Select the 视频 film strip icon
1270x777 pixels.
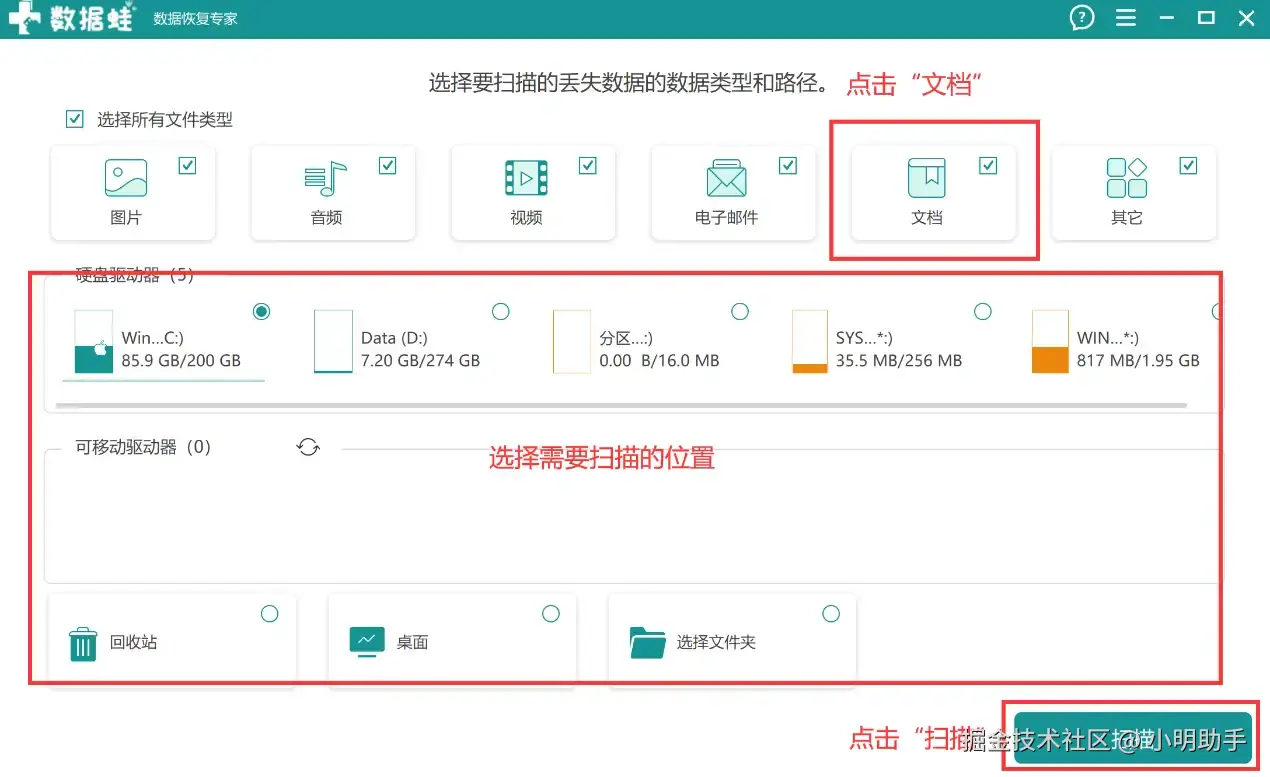(x=526, y=178)
